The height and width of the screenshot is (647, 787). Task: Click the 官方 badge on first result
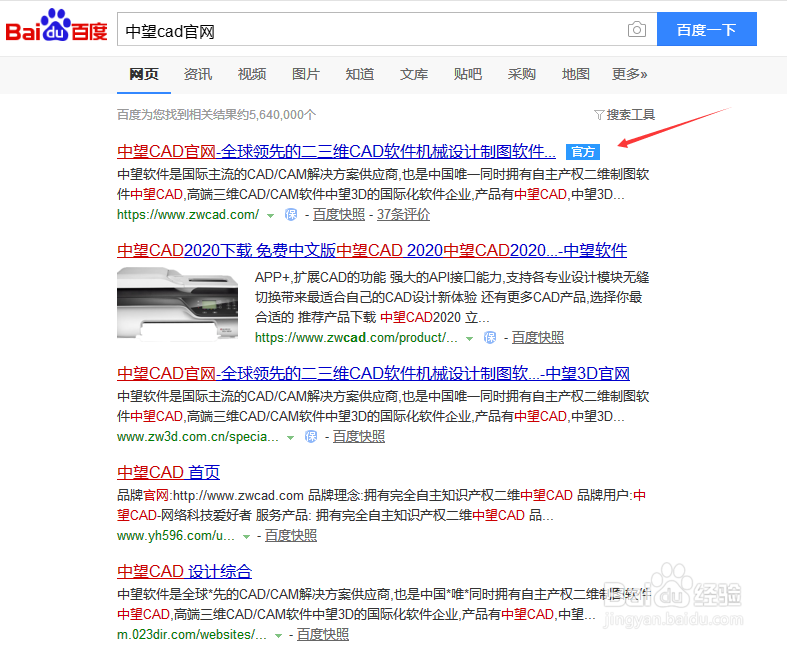[x=583, y=152]
